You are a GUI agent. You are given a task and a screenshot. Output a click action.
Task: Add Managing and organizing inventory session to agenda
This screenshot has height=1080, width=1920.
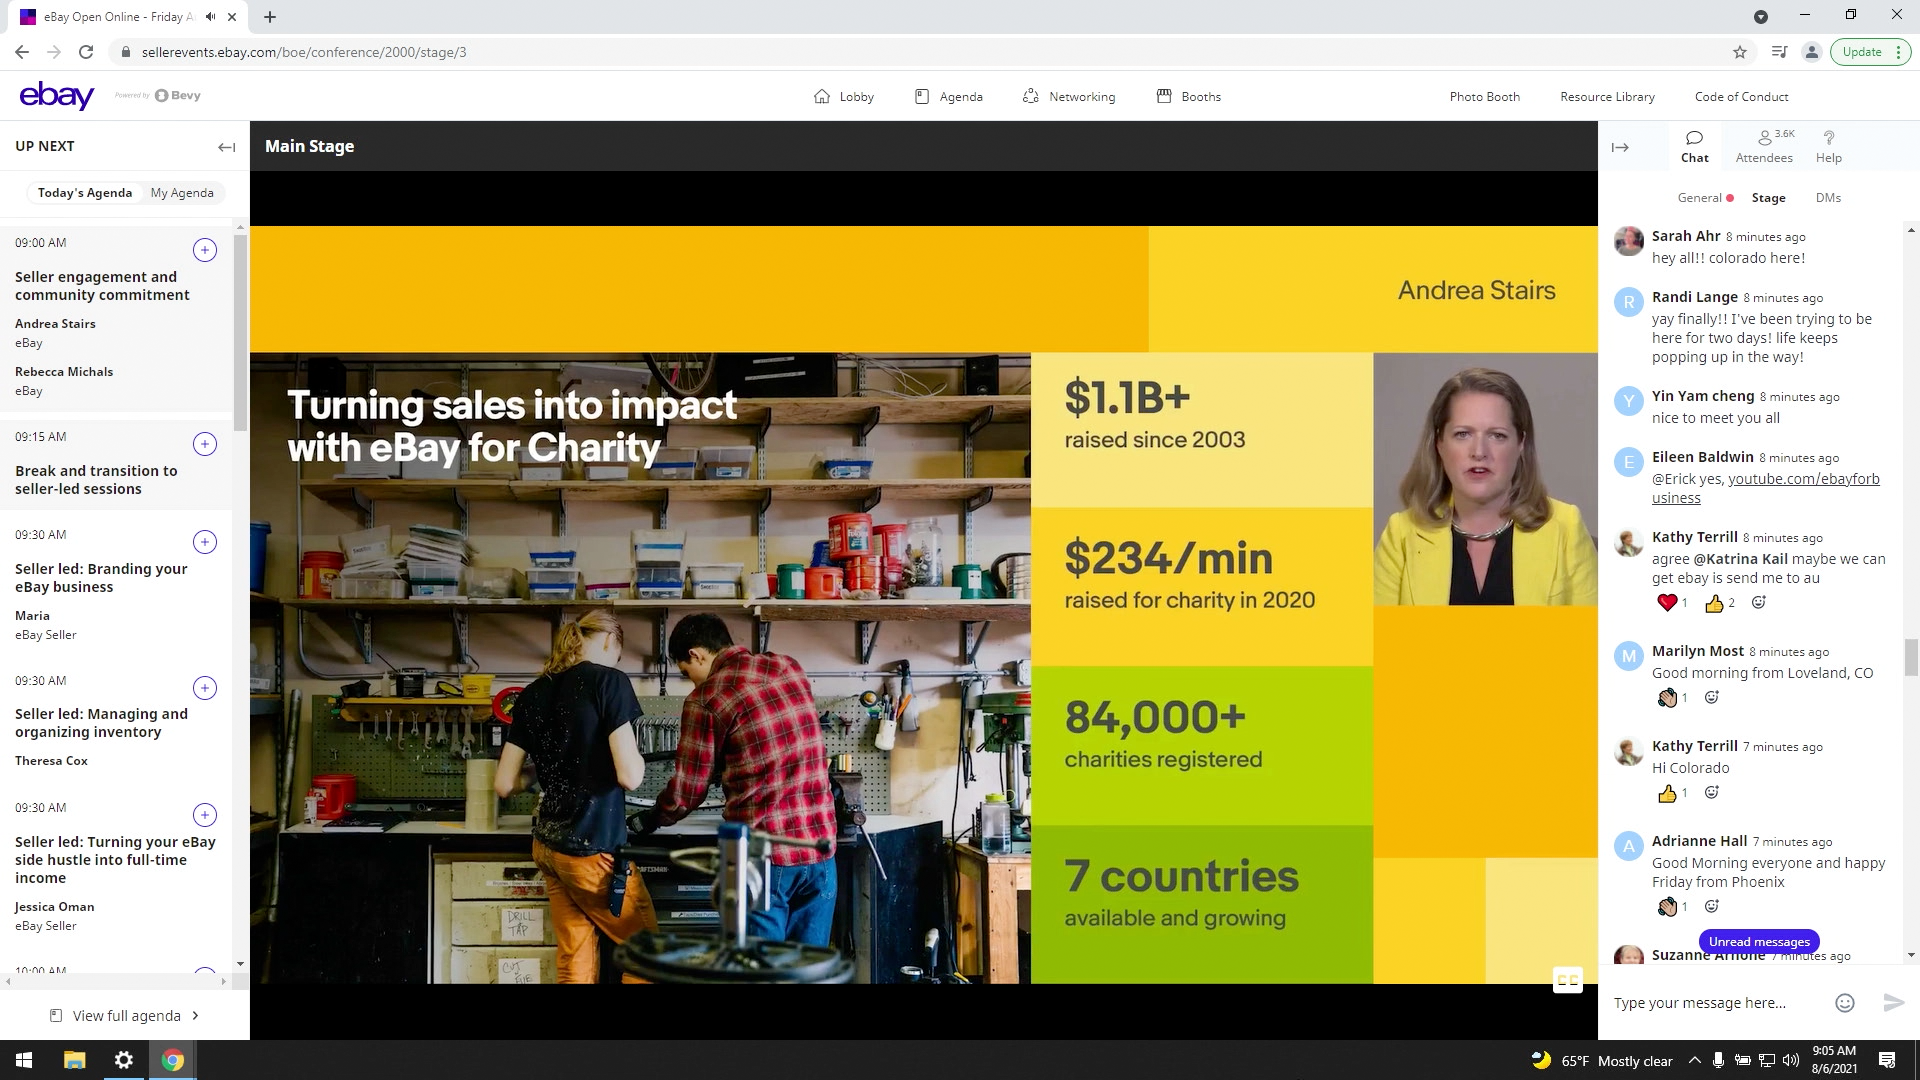(204, 688)
